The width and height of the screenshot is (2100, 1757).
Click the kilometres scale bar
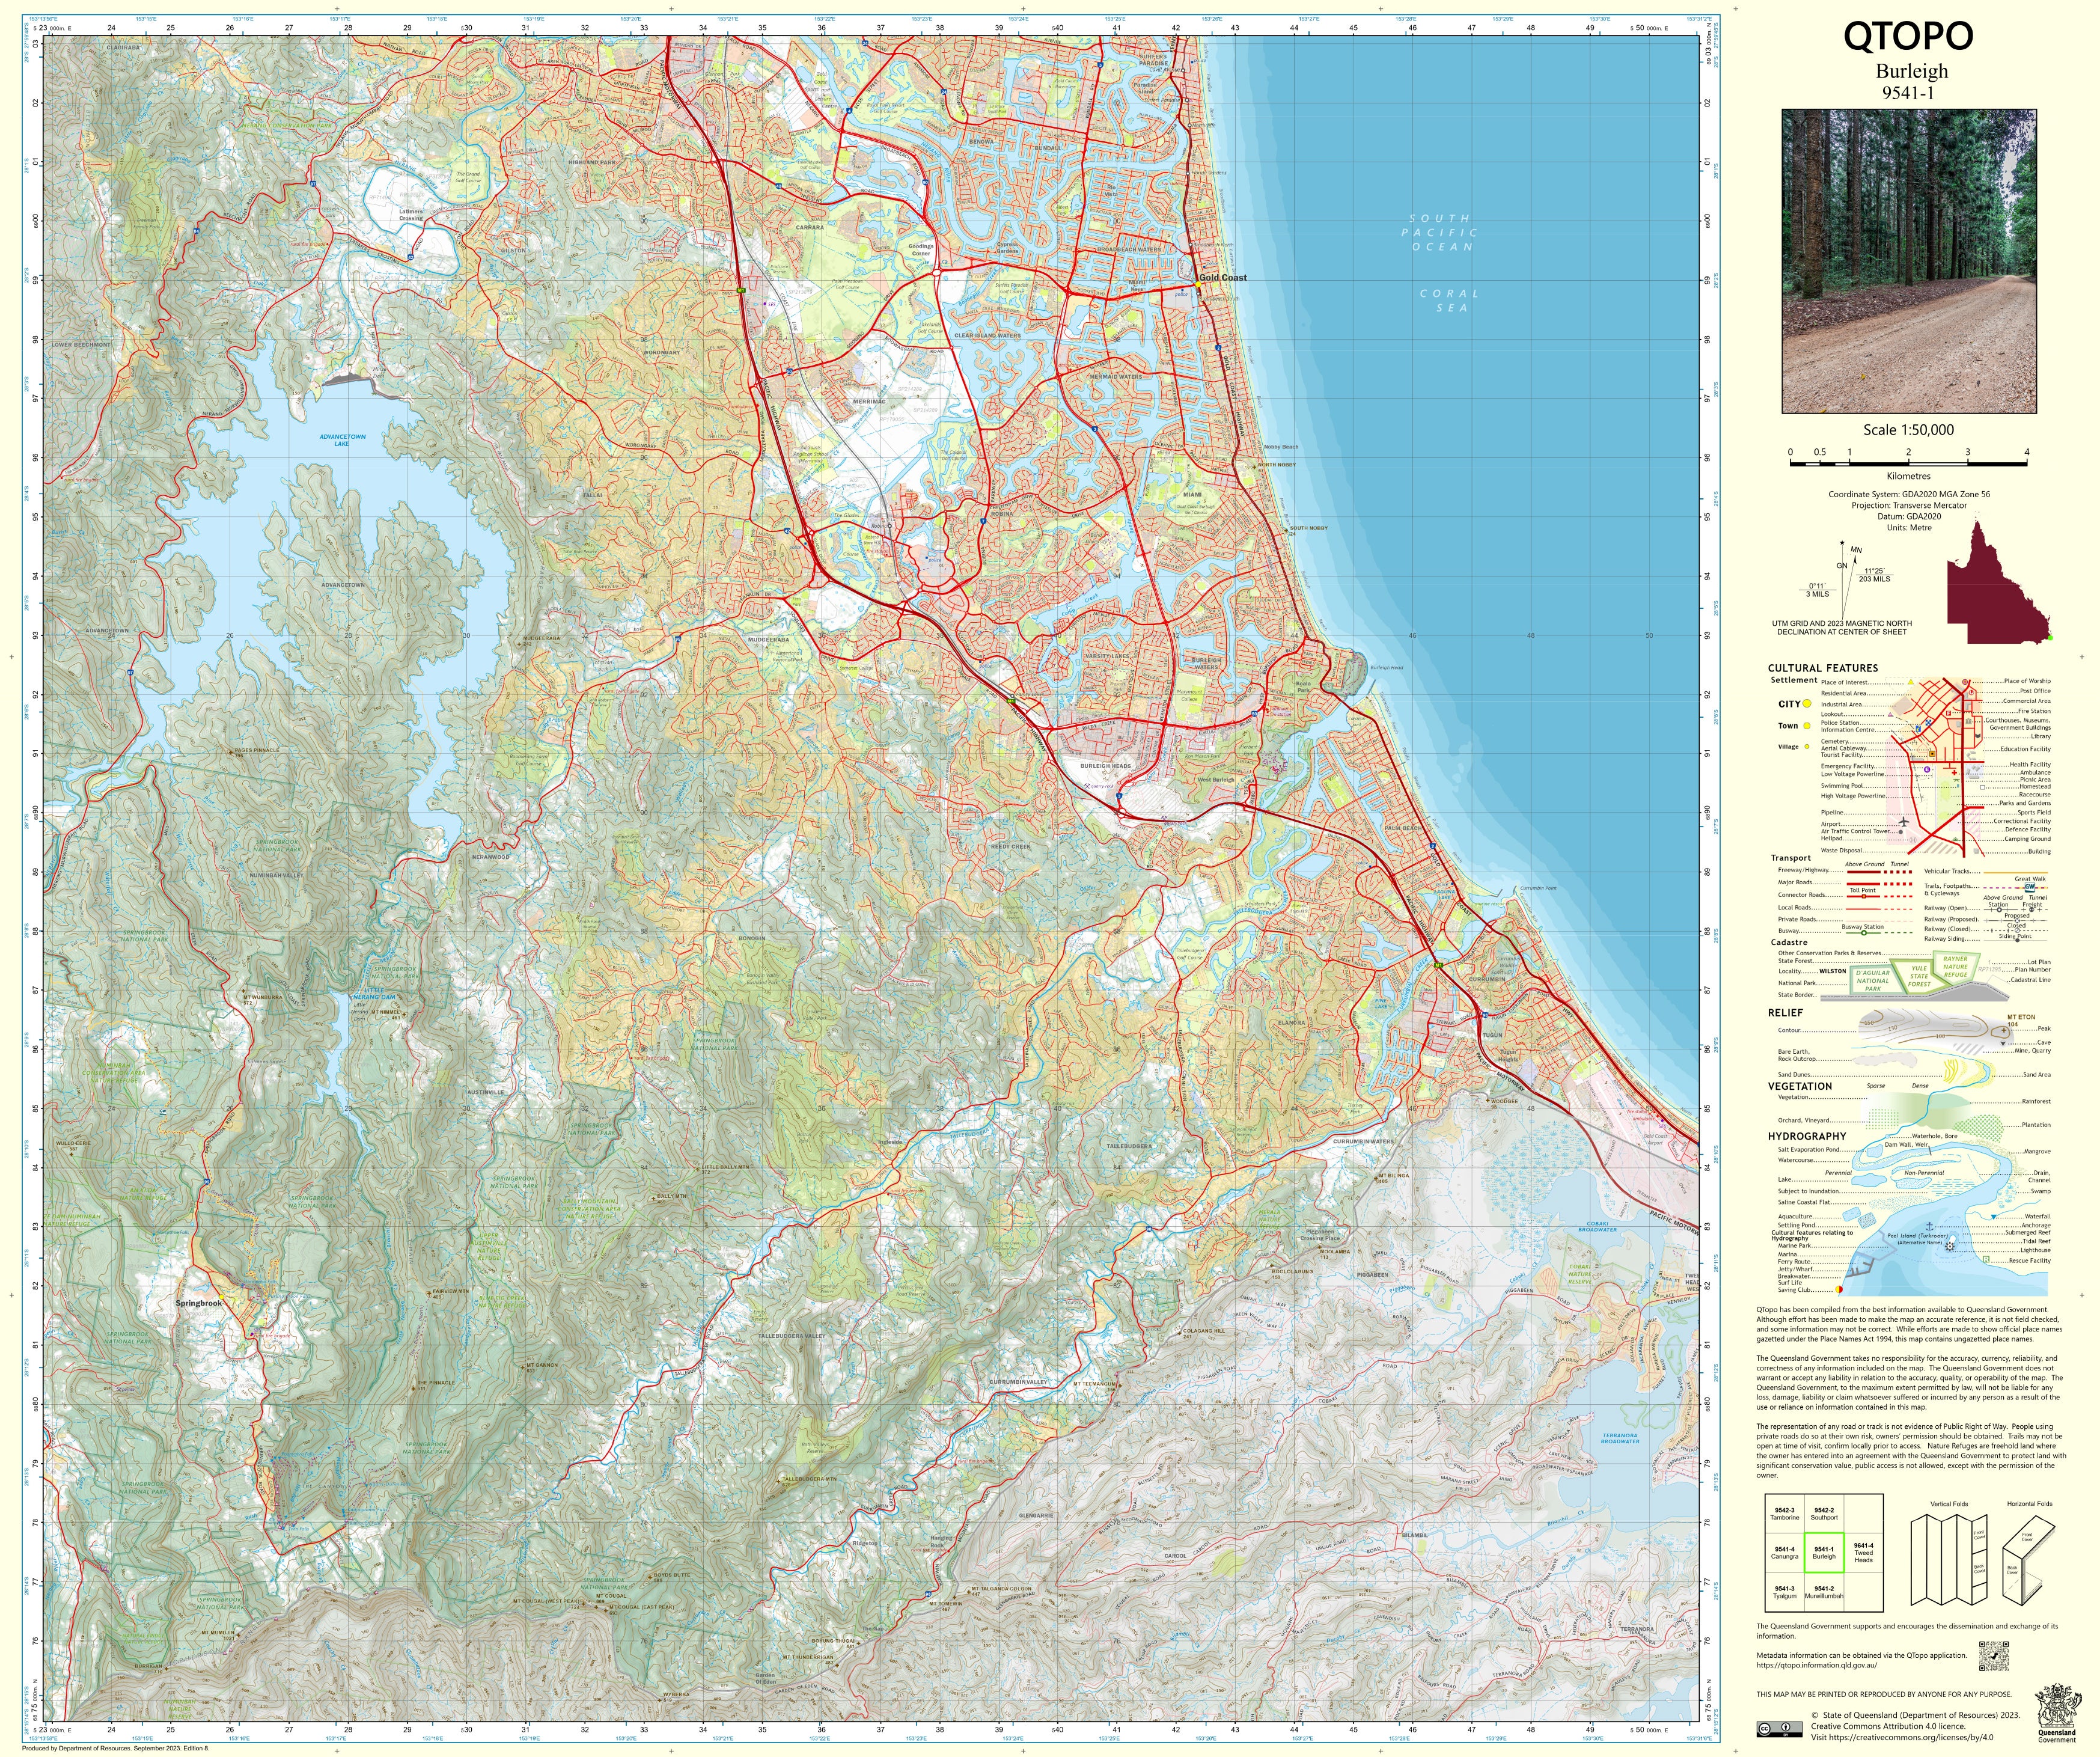tap(1908, 463)
